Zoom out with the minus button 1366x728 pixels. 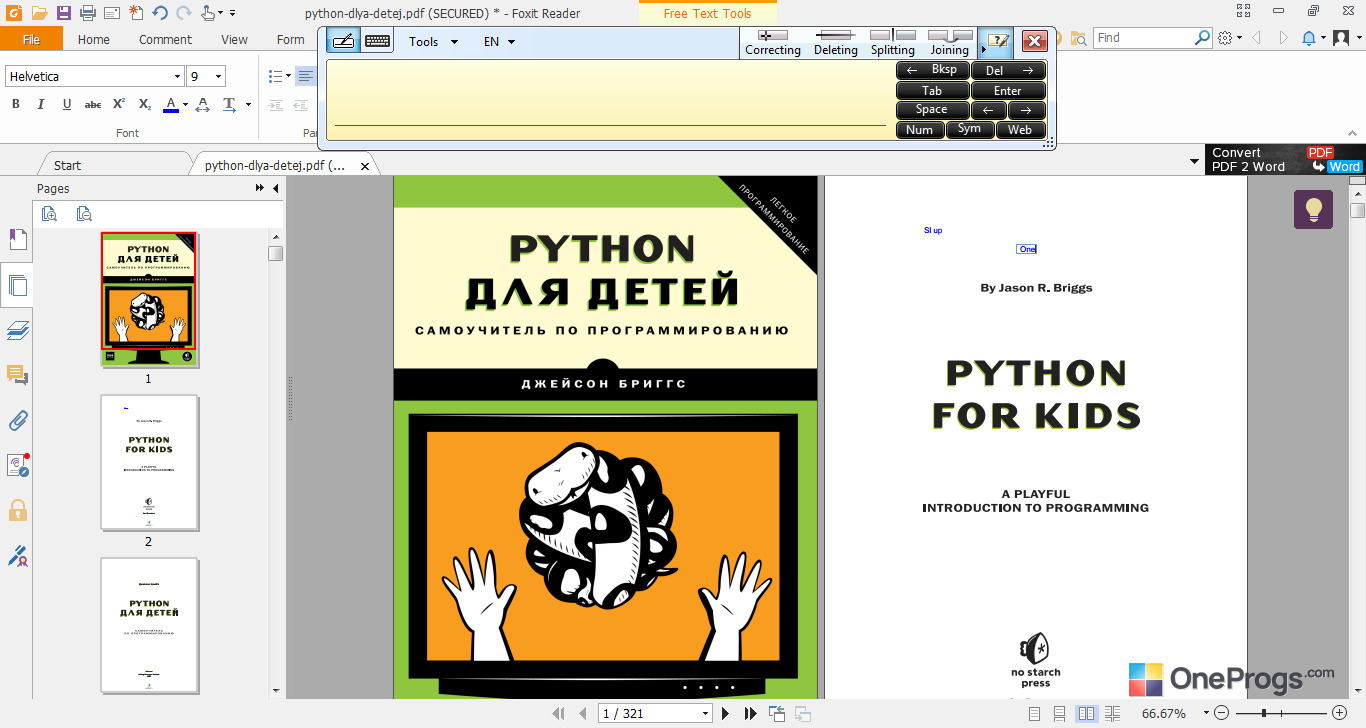click(x=1221, y=713)
